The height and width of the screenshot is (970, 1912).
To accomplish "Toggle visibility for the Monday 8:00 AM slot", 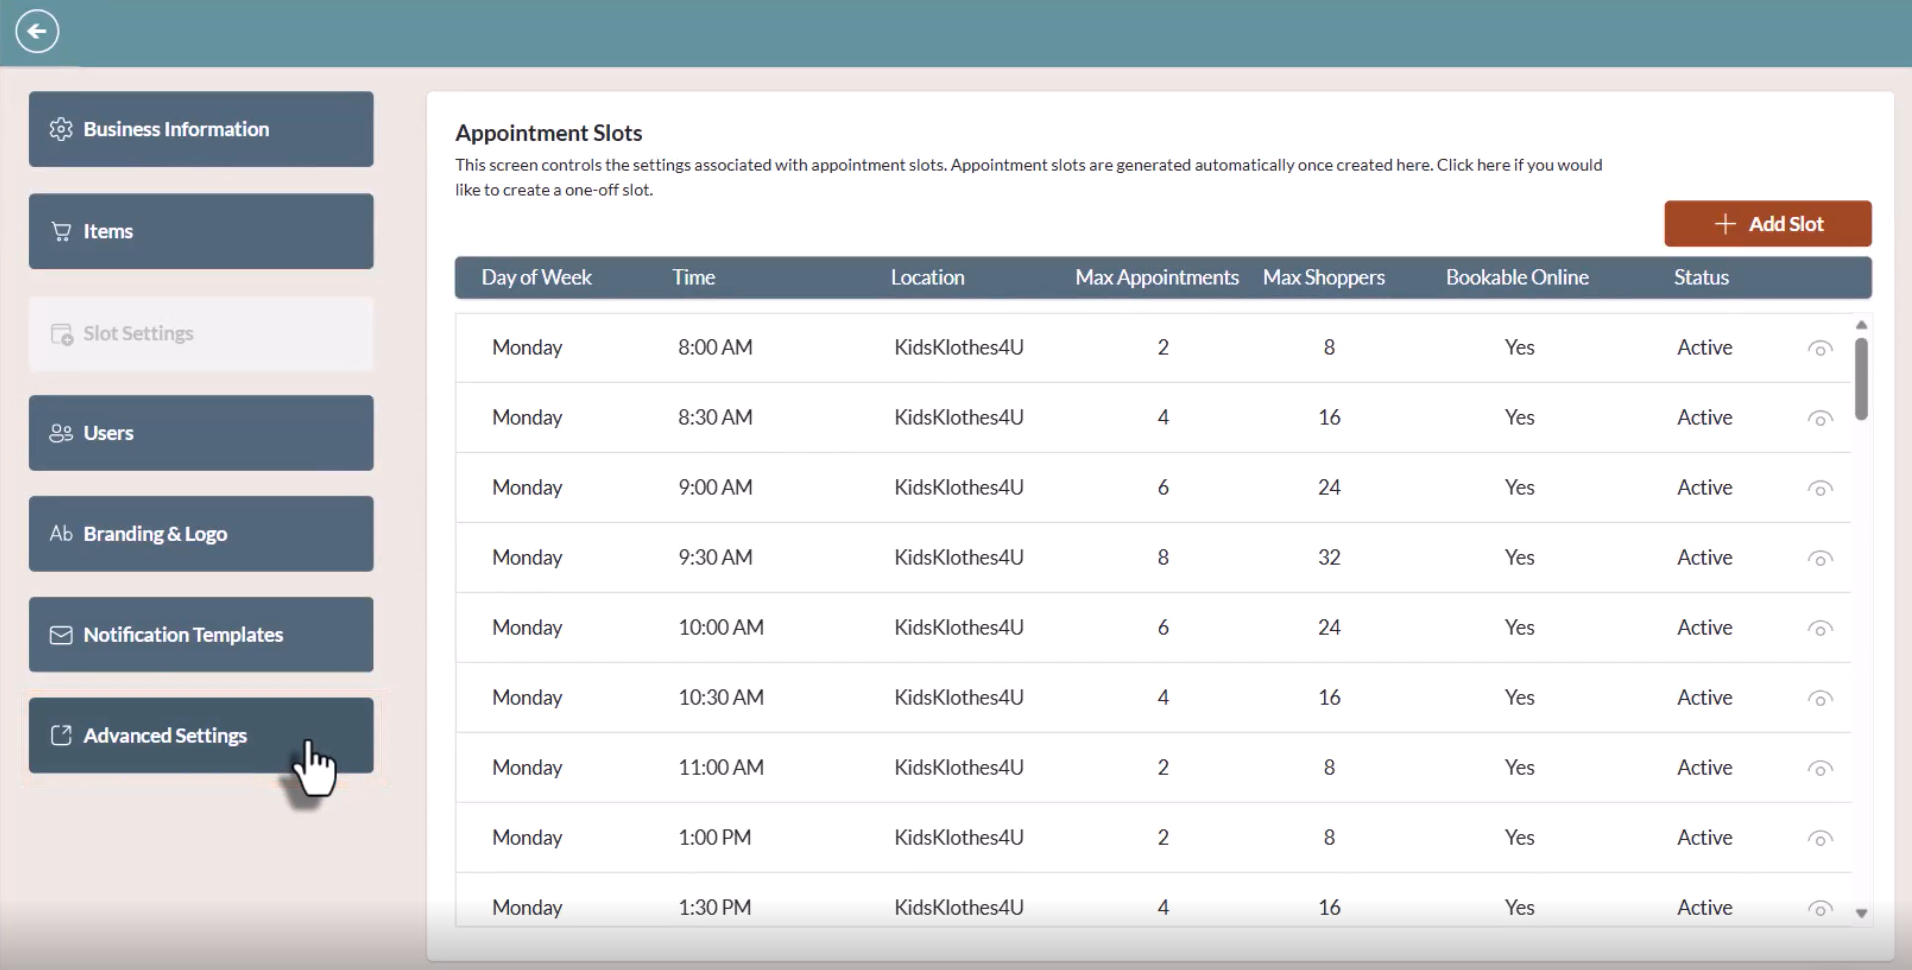I will point(1819,348).
